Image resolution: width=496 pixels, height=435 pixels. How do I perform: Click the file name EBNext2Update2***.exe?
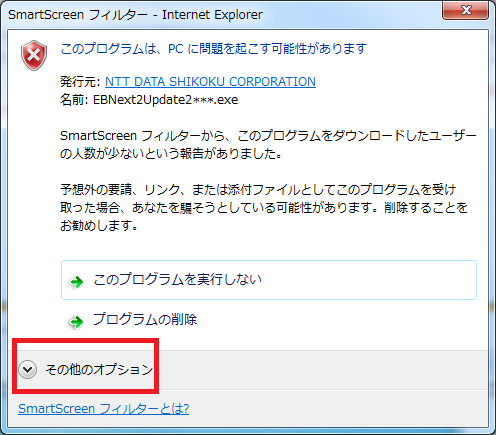point(165,100)
